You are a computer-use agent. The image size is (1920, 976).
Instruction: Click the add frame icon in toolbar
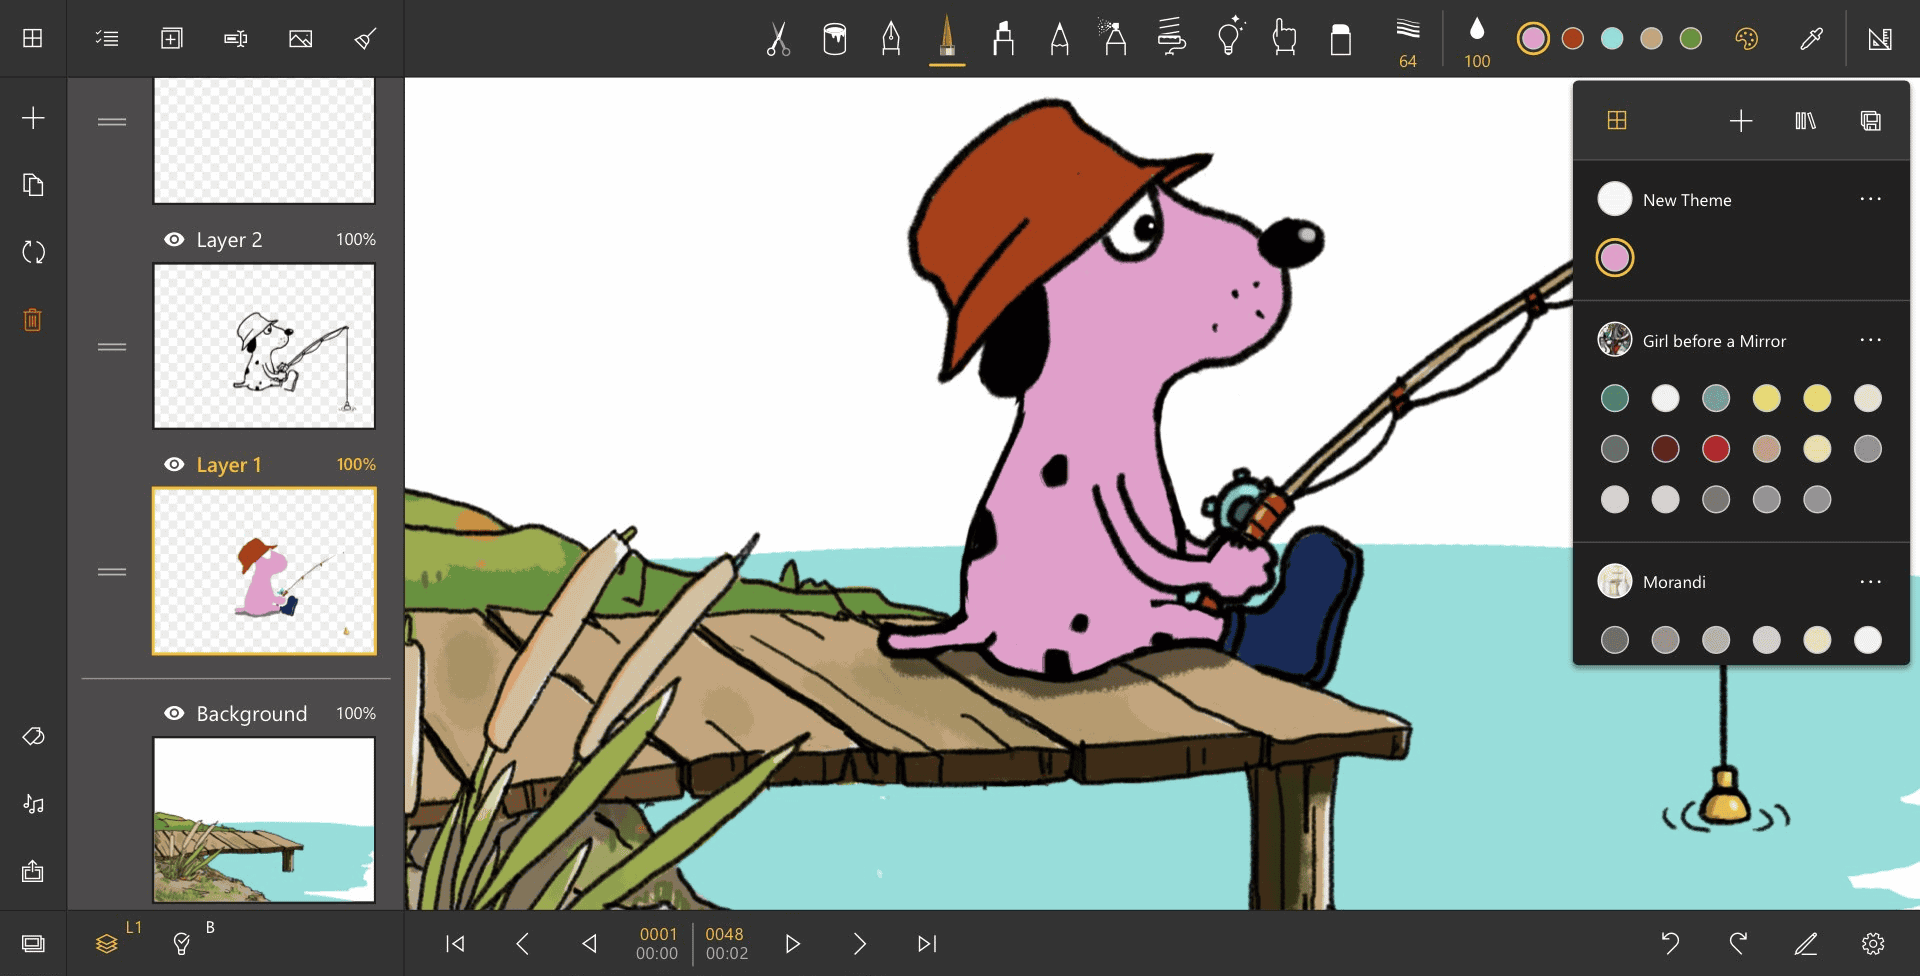click(x=172, y=38)
